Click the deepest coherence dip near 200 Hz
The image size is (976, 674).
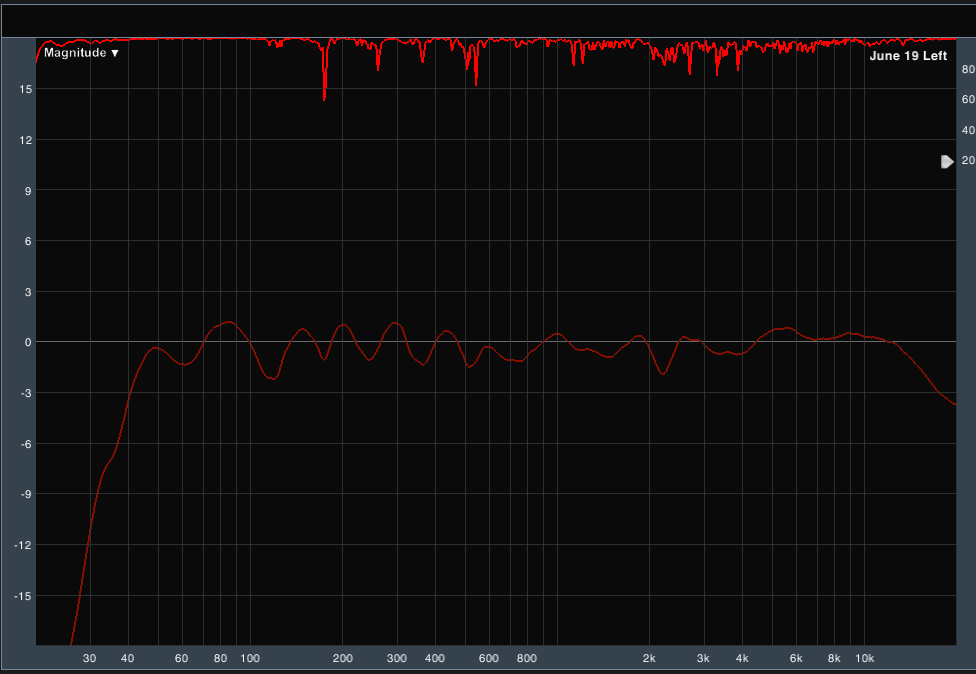pos(324,98)
